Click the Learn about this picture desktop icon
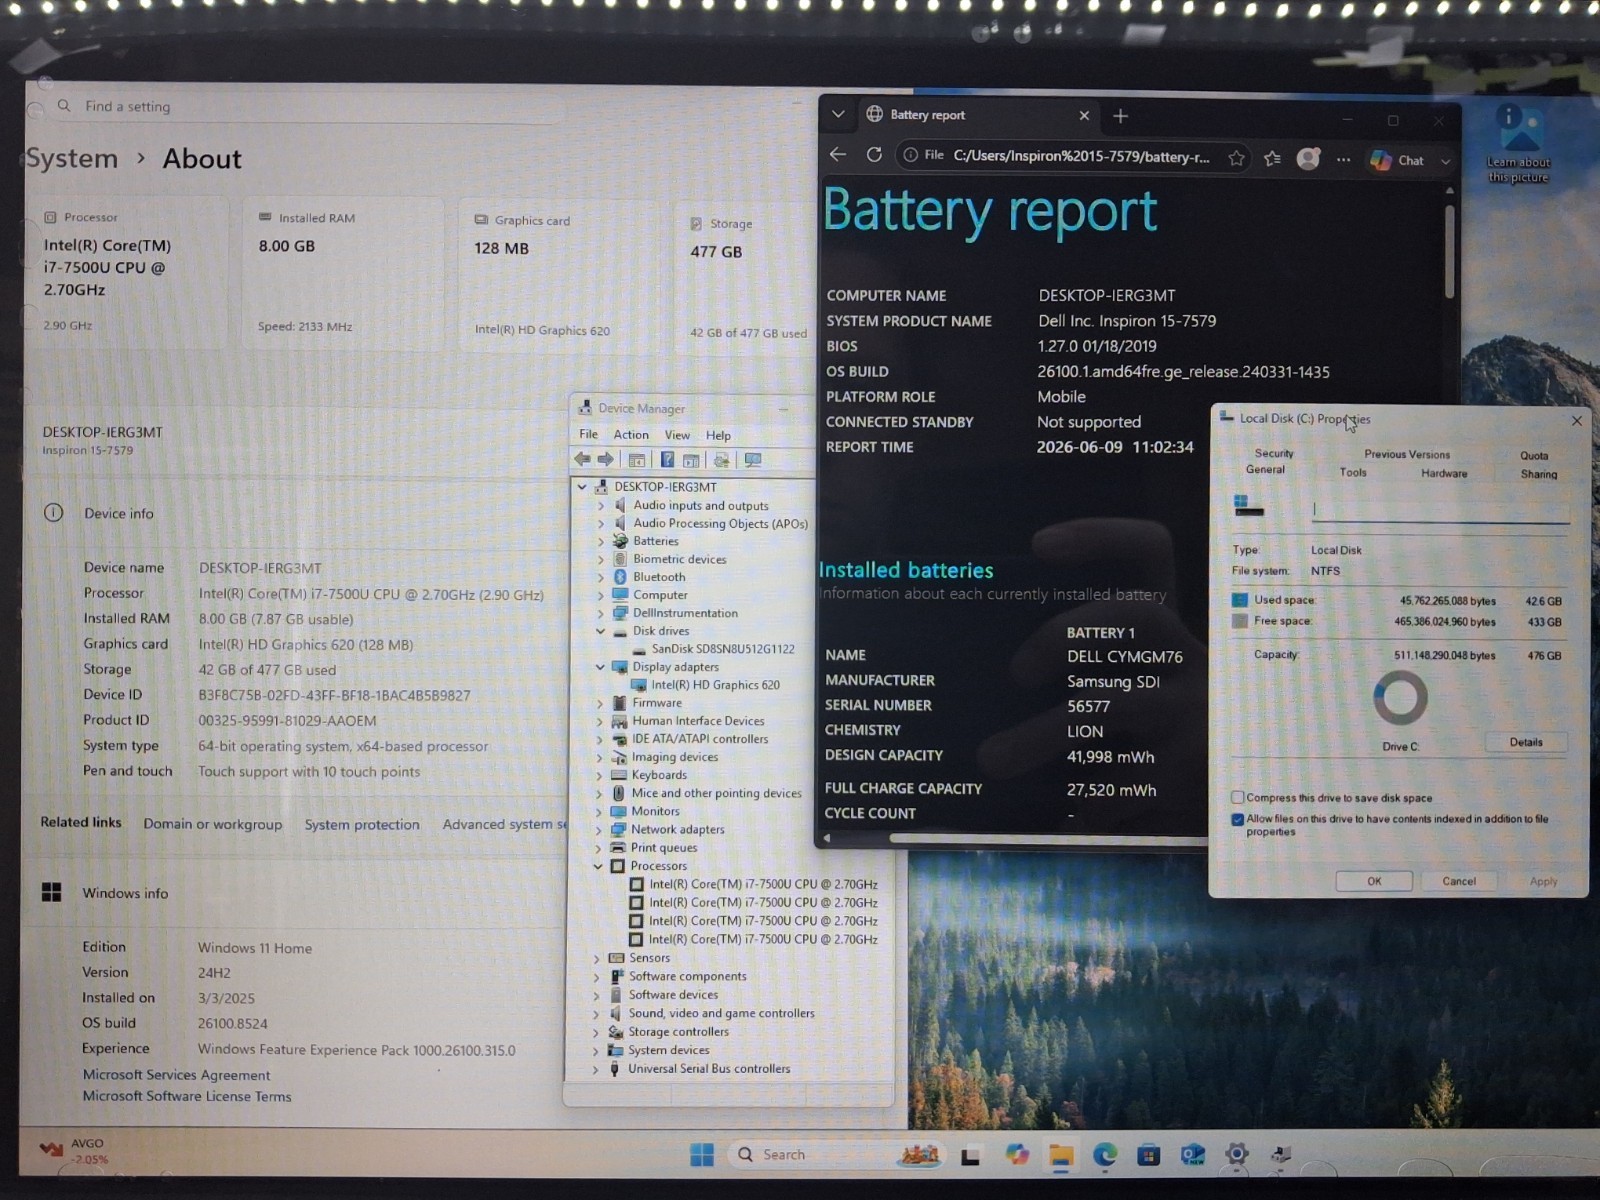Image resolution: width=1600 pixels, height=1200 pixels. tap(1518, 143)
